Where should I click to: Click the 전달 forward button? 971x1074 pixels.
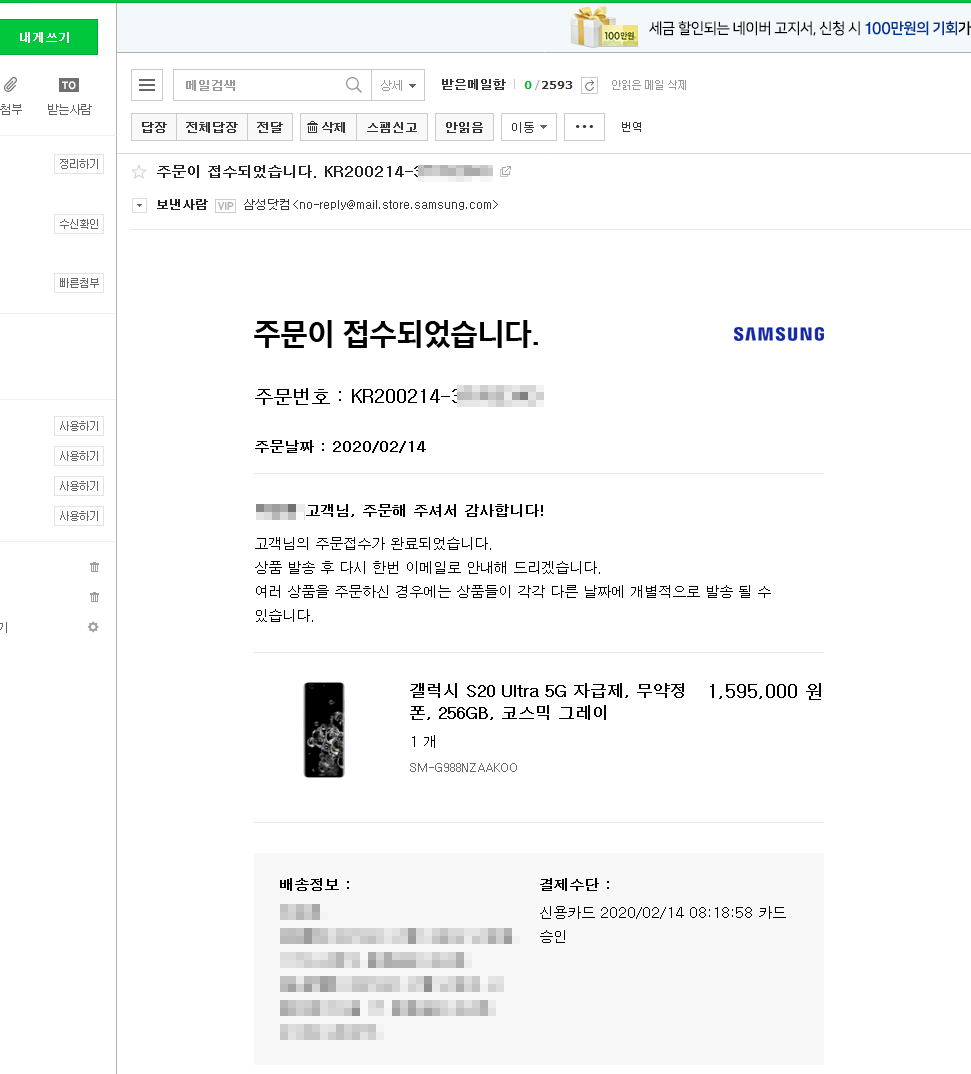tap(269, 127)
